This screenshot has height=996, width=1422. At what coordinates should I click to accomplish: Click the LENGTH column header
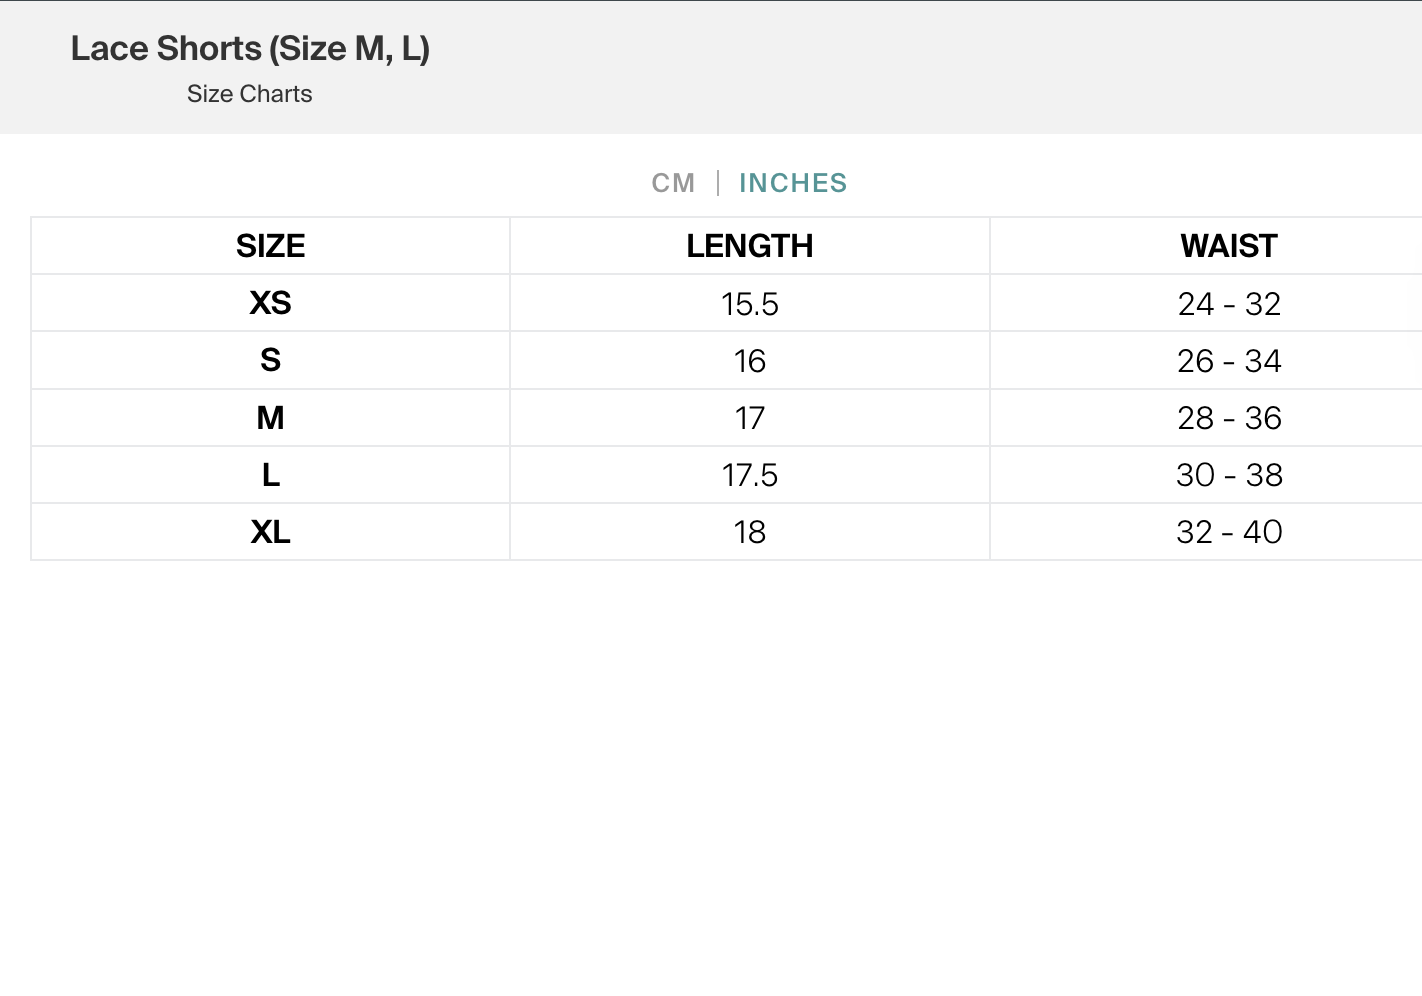pos(750,246)
